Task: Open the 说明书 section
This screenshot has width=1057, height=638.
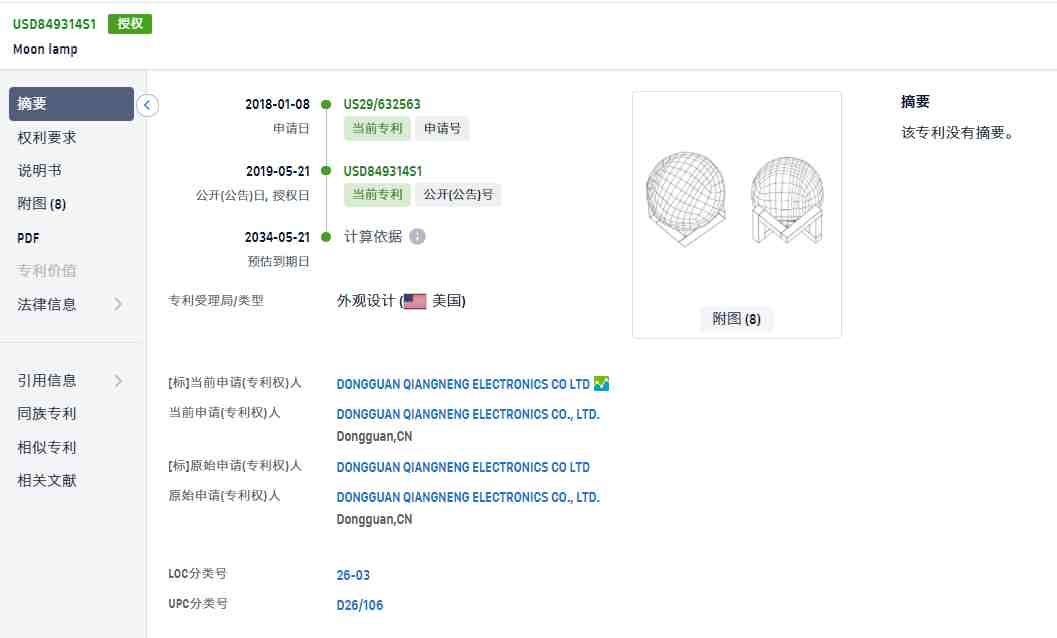Action: click(x=39, y=171)
